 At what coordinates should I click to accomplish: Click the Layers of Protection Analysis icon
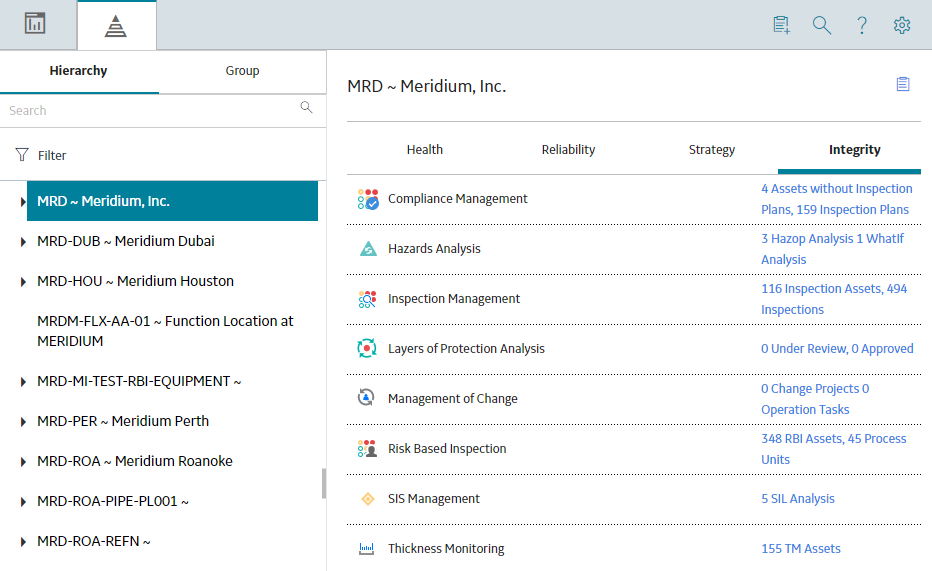pyautogui.click(x=367, y=348)
